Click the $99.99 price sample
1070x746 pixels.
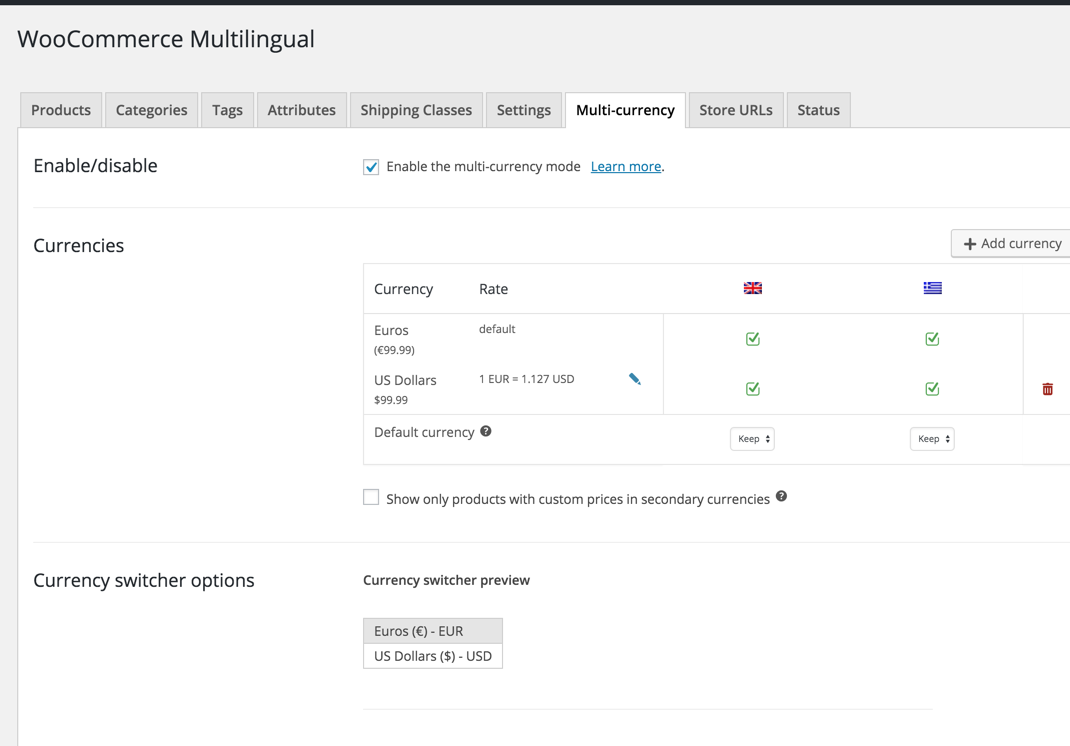[x=391, y=400]
